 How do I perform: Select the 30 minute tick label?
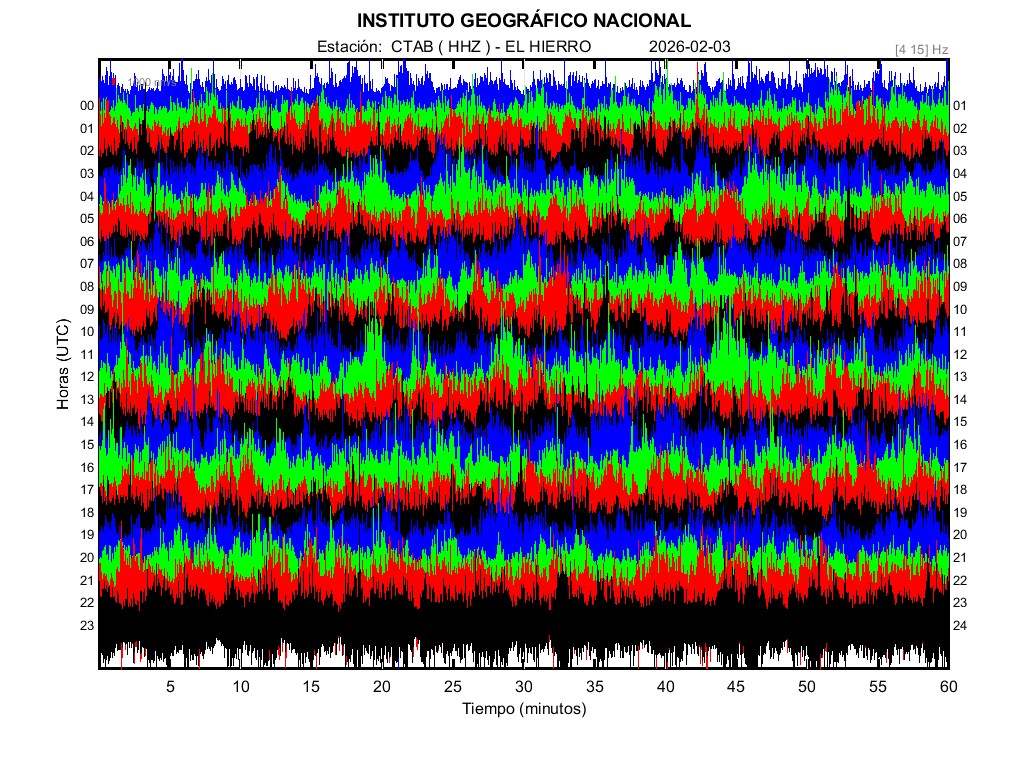point(523,686)
